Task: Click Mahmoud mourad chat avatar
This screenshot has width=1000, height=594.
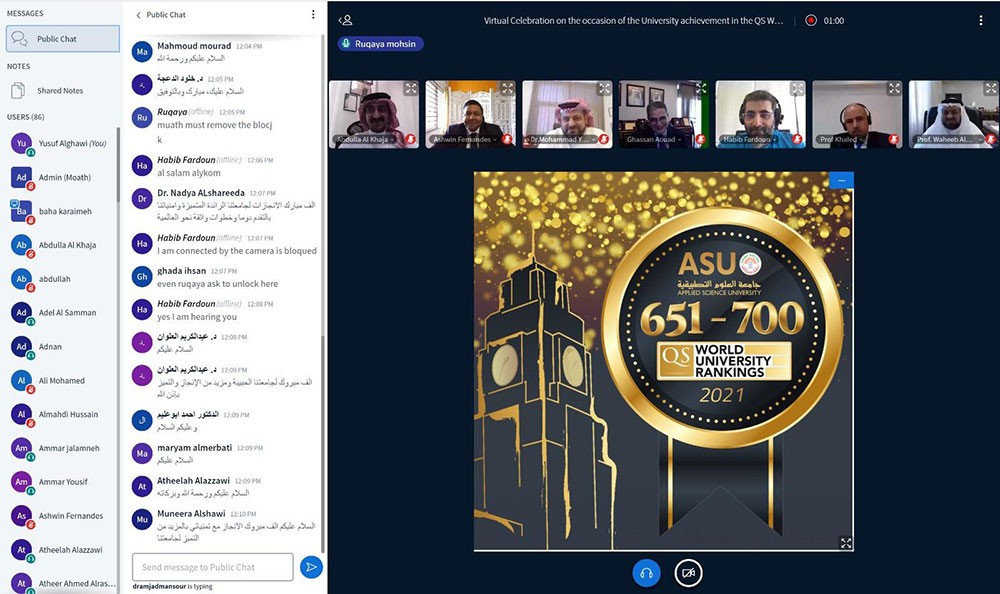Action: (x=142, y=52)
